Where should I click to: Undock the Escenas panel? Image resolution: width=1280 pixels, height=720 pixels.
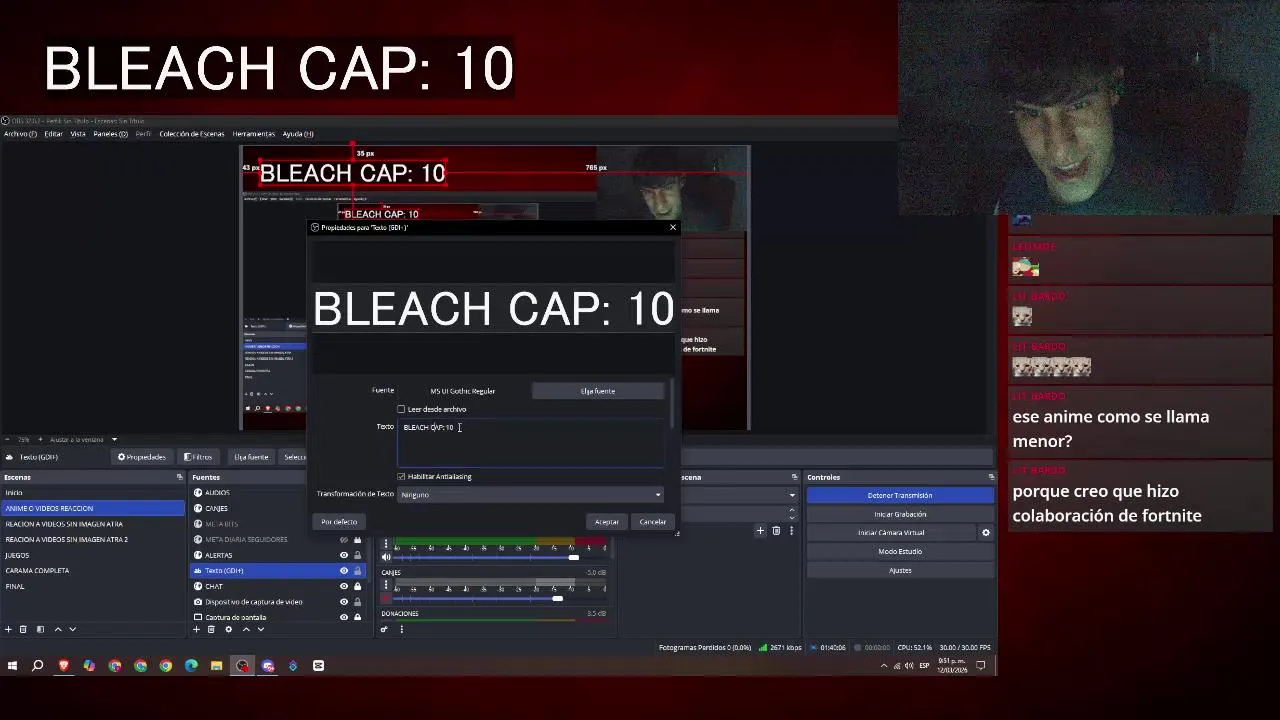179,477
